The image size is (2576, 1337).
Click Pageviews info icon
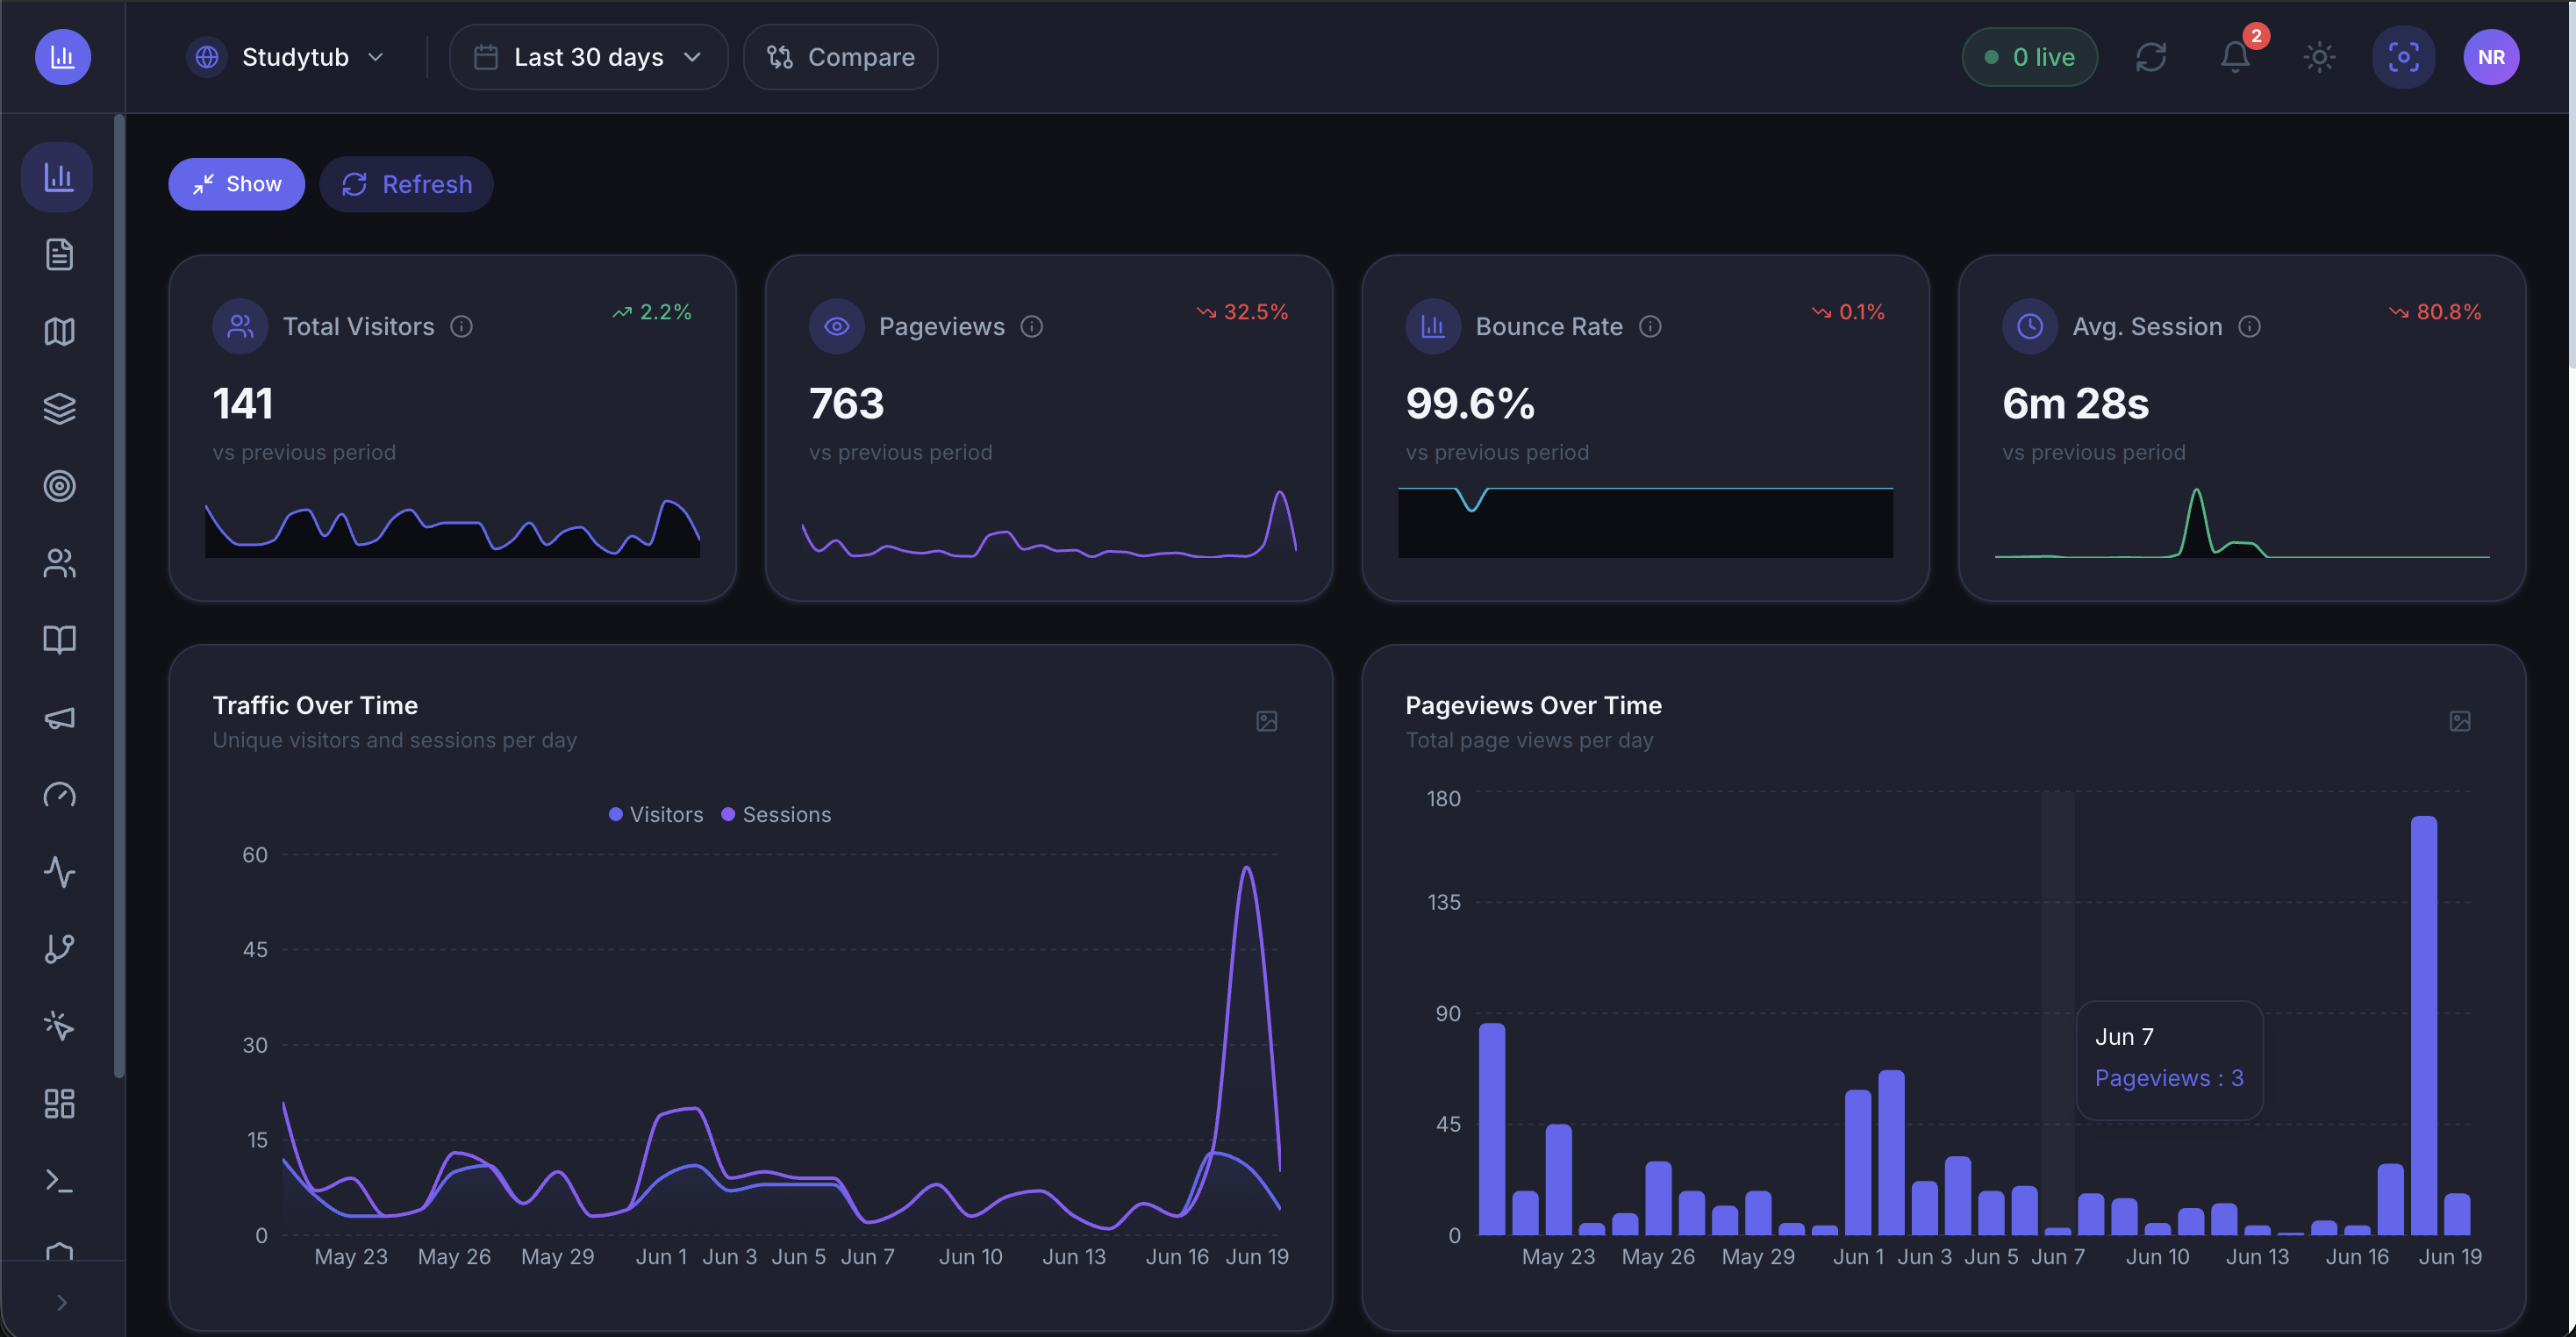click(1032, 326)
